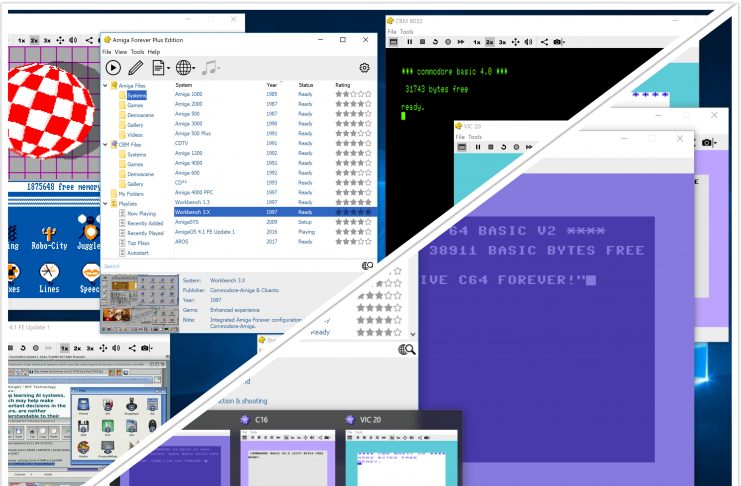Click the move/fit arrows icon in CBM 8032
This screenshot has height=486, width=741.
516,42
